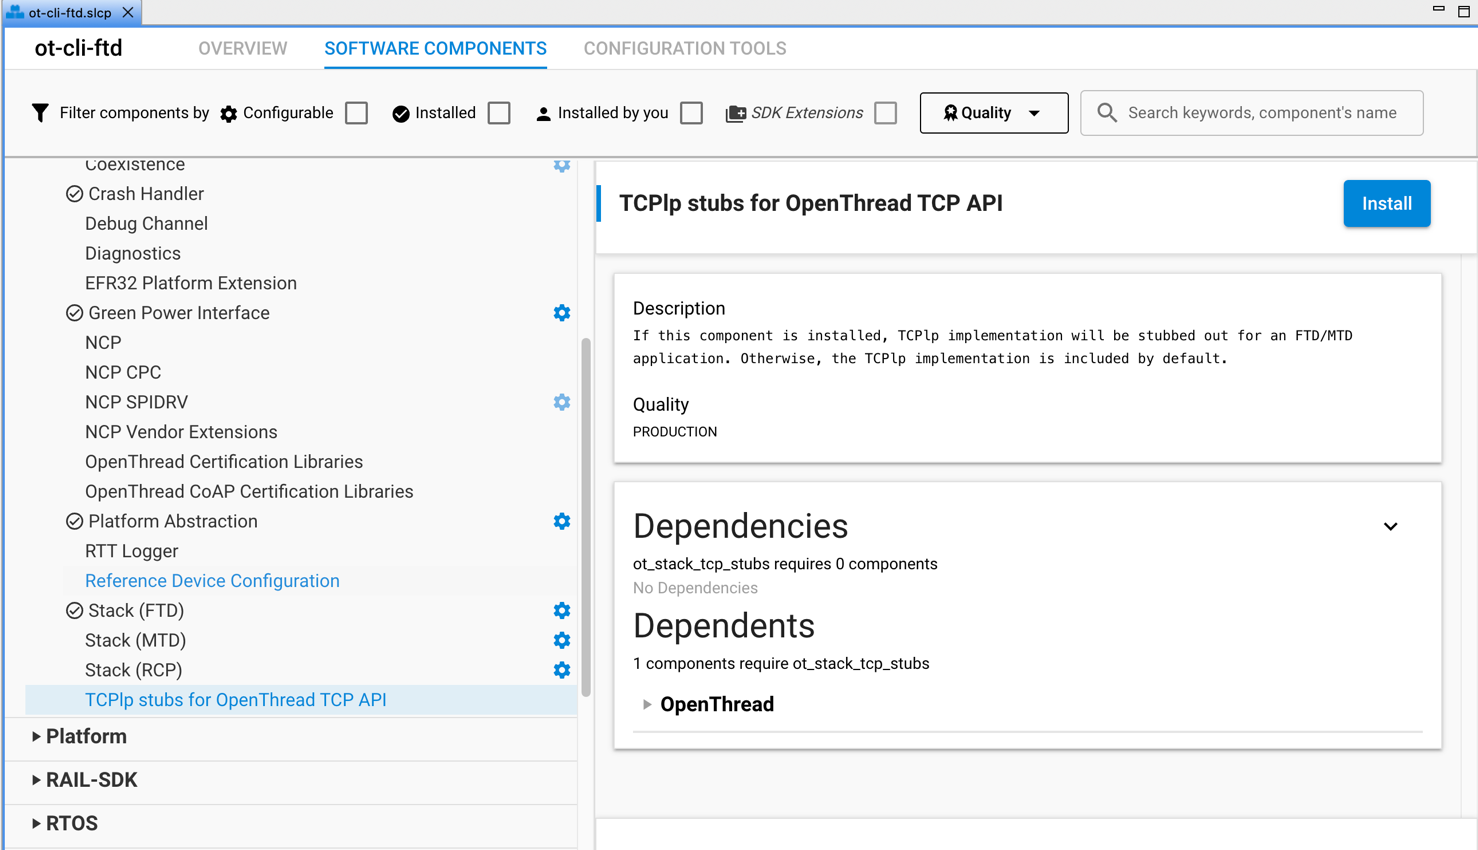Open Platform Abstraction settings gear

tap(561, 521)
